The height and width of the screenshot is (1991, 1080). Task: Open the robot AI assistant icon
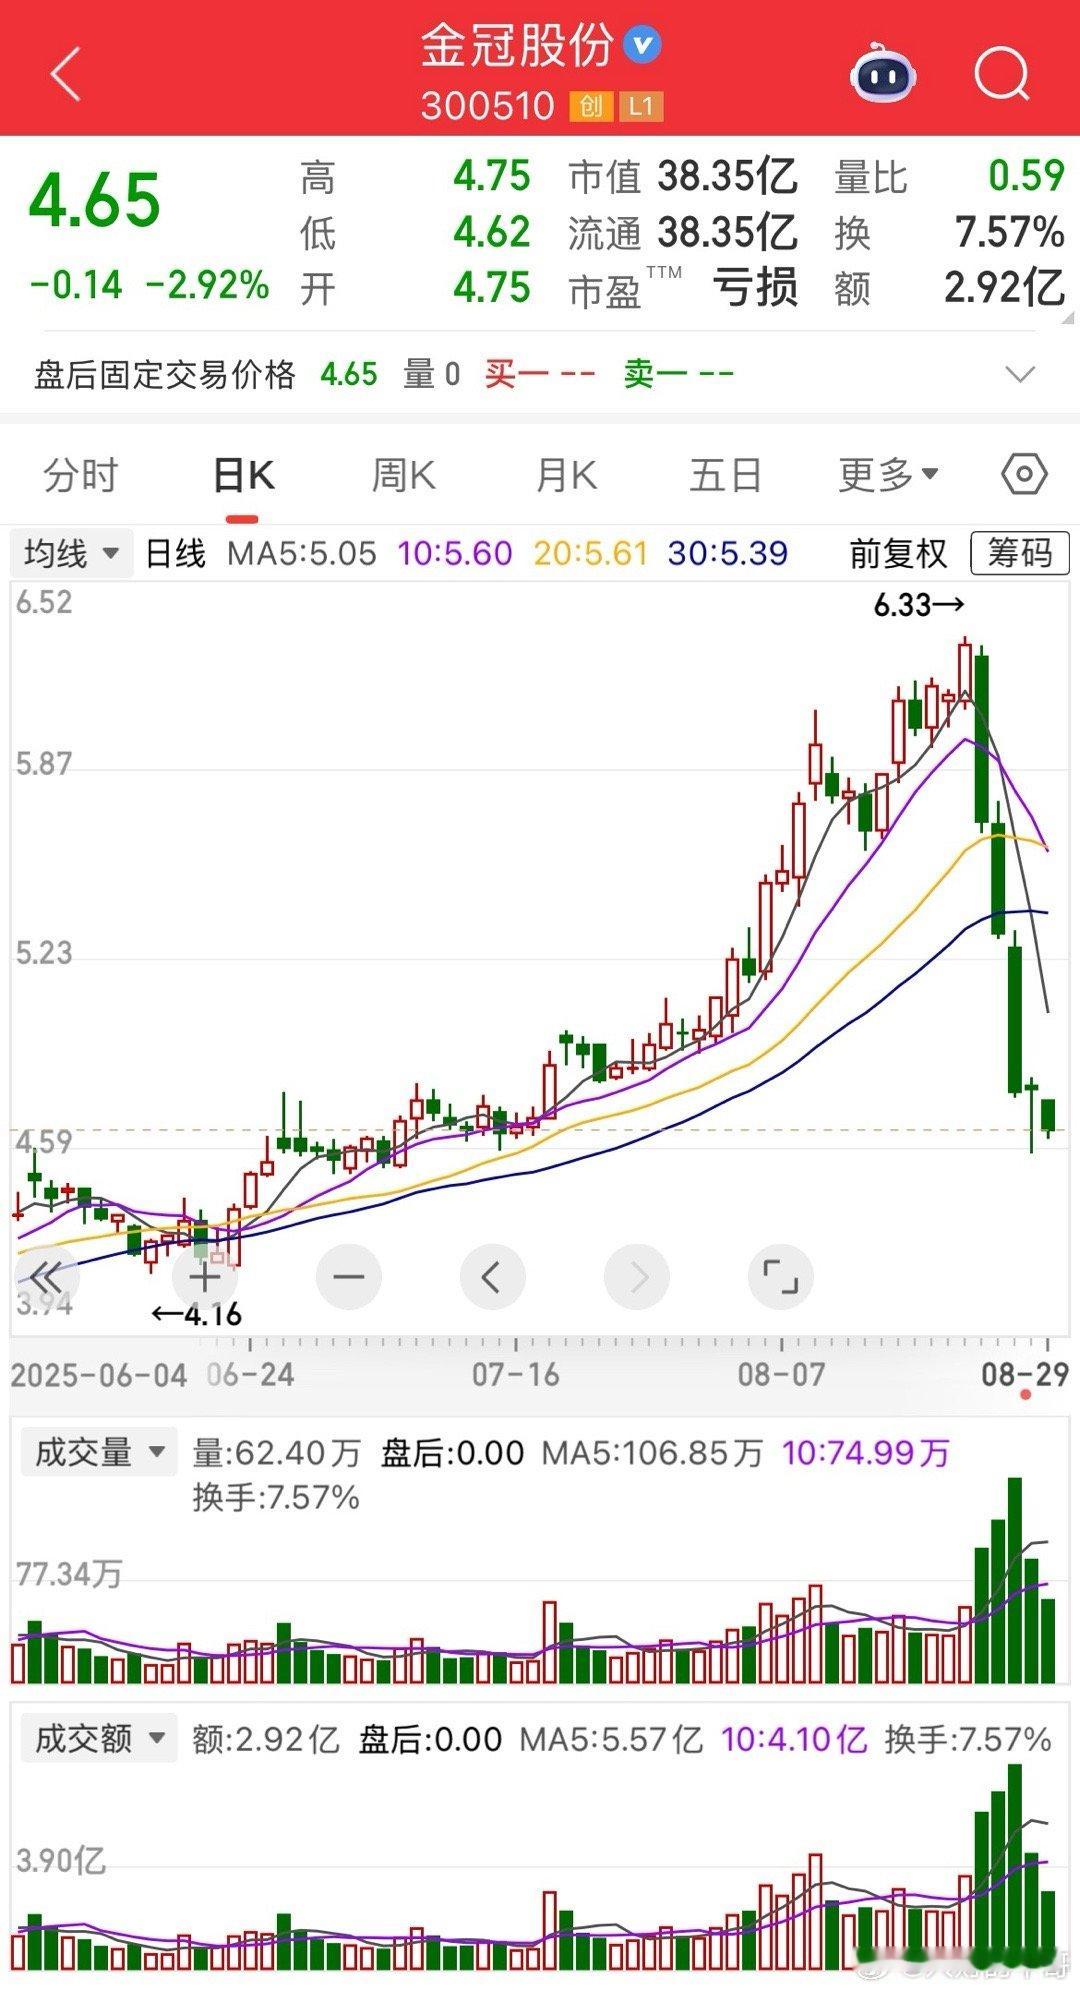pyautogui.click(x=882, y=73)
